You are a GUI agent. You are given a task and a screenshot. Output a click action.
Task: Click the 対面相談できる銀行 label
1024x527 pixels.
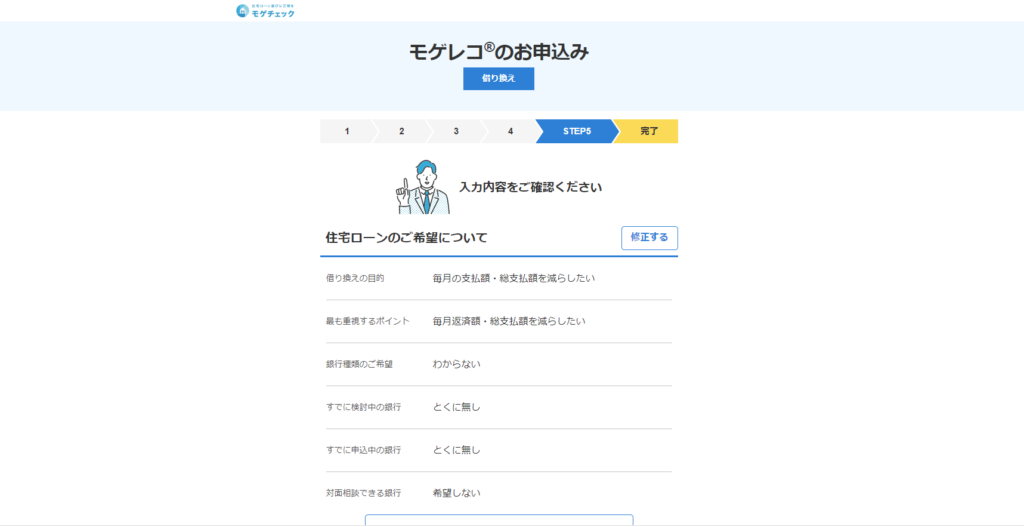coord(363,494)
